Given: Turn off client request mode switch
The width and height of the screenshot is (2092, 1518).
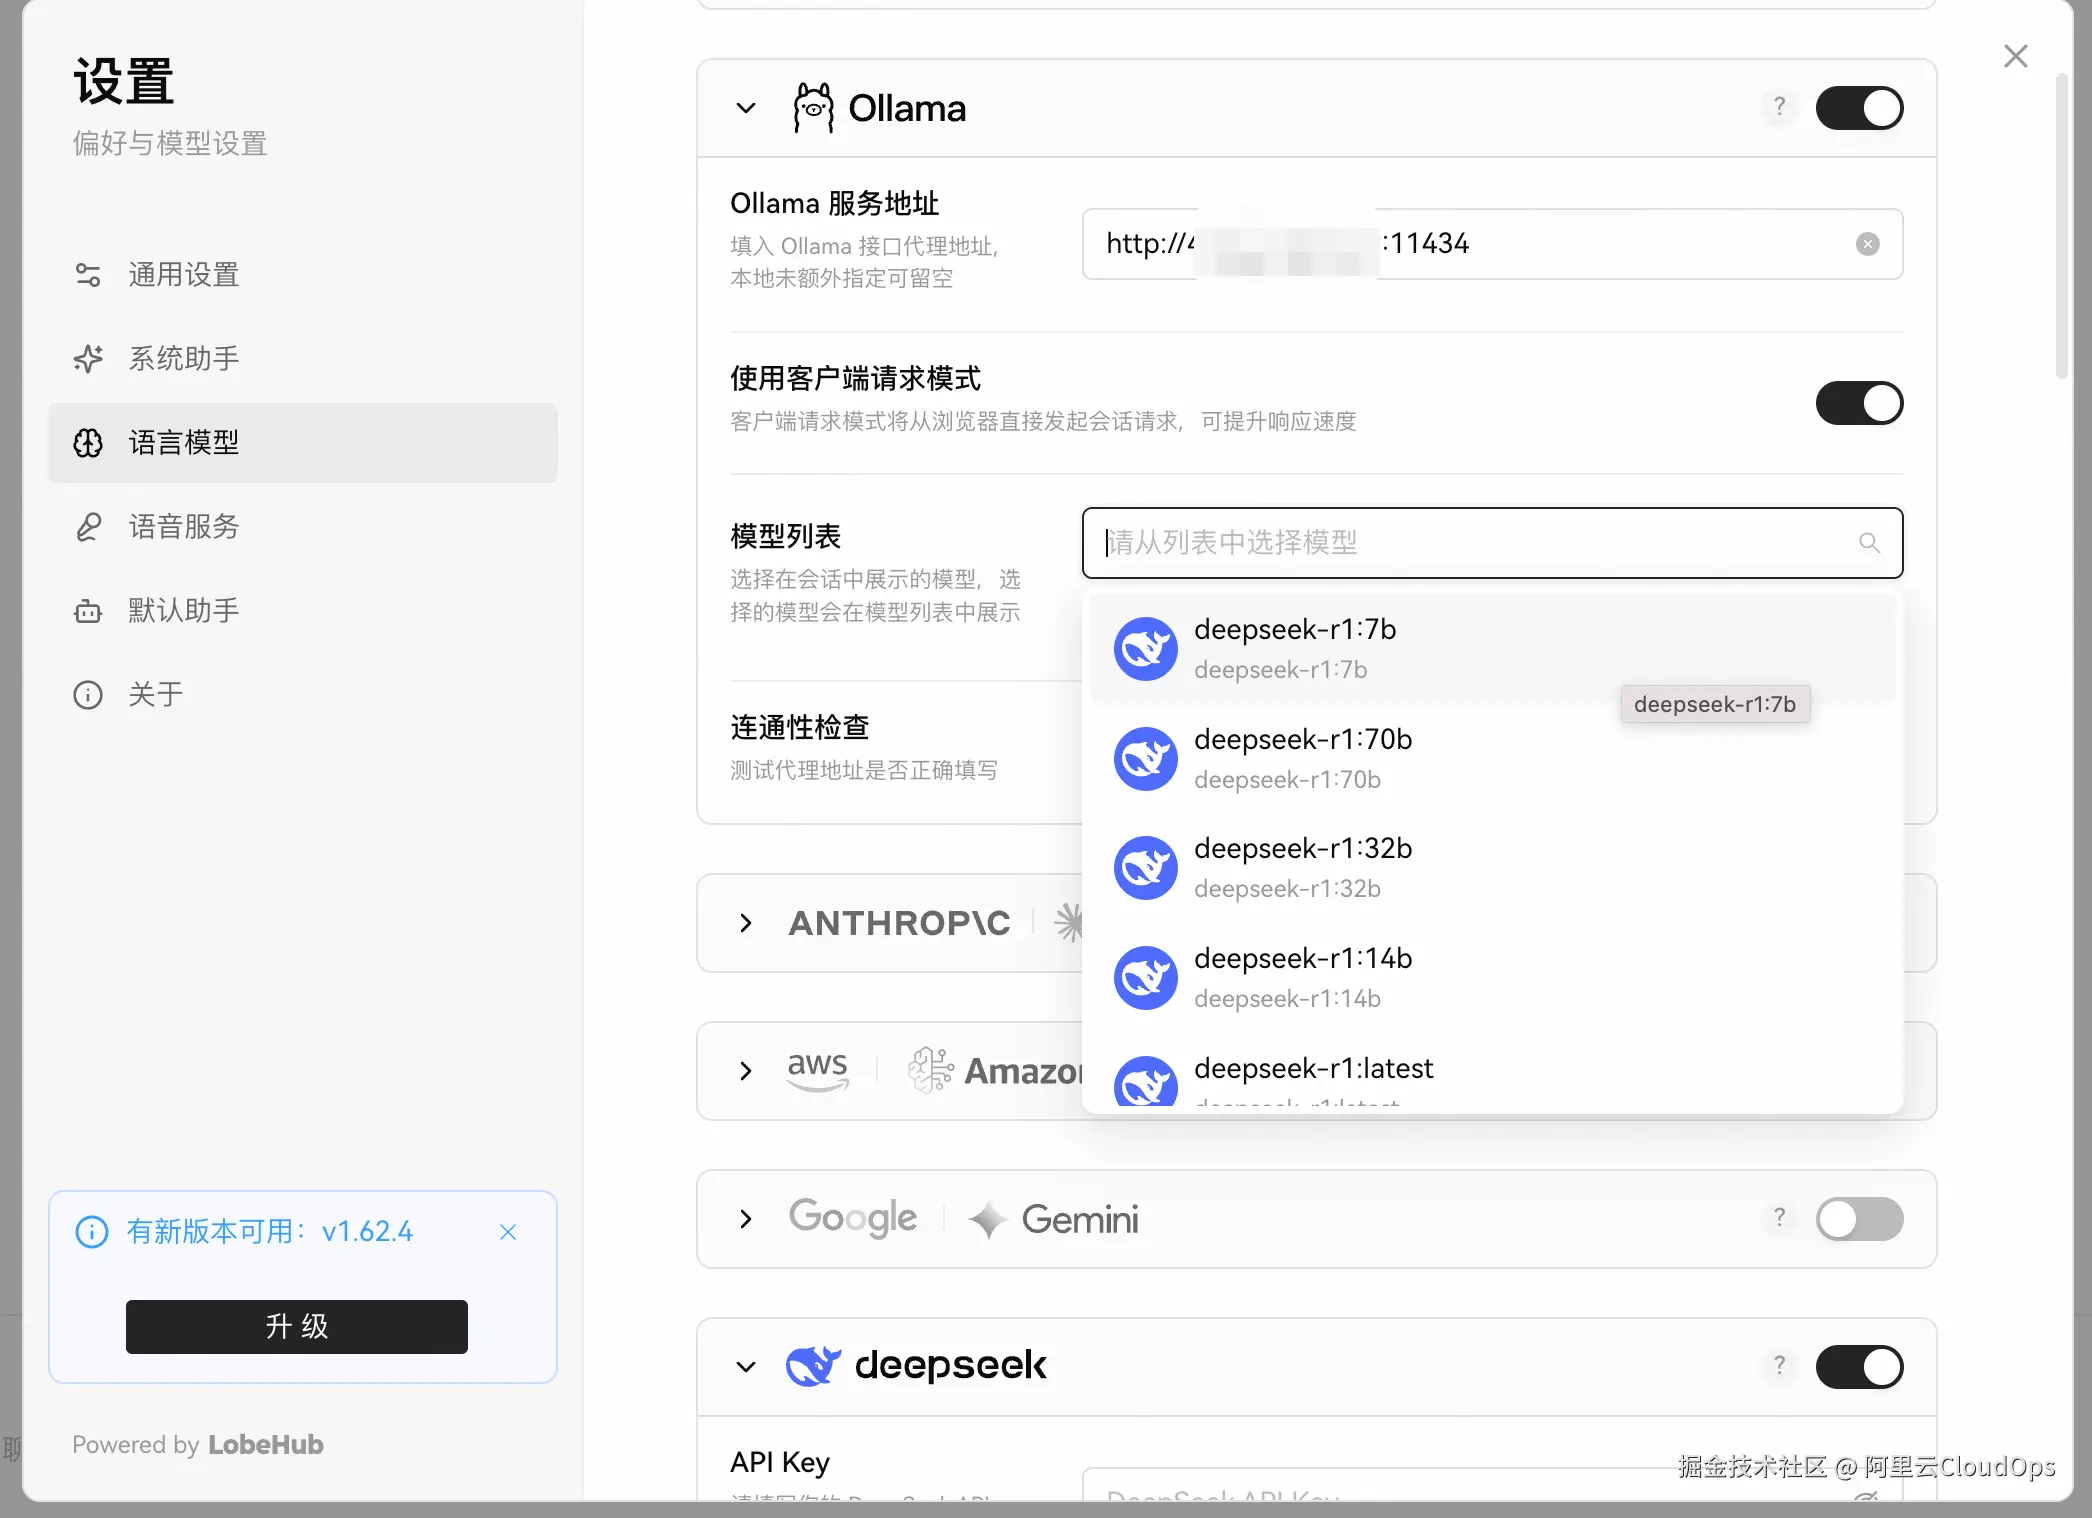Looking at the screenshot, I should point(1858,403).
